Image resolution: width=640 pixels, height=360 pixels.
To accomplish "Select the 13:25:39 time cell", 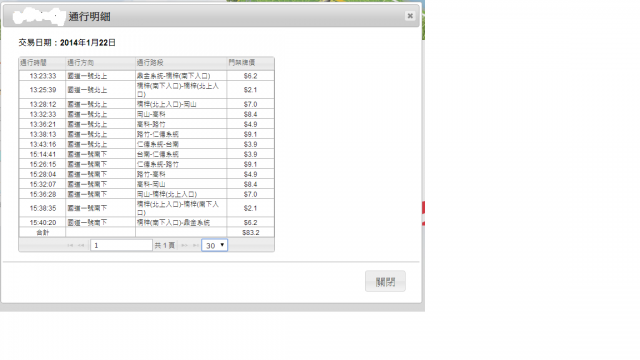I will [x=42, y=90].
